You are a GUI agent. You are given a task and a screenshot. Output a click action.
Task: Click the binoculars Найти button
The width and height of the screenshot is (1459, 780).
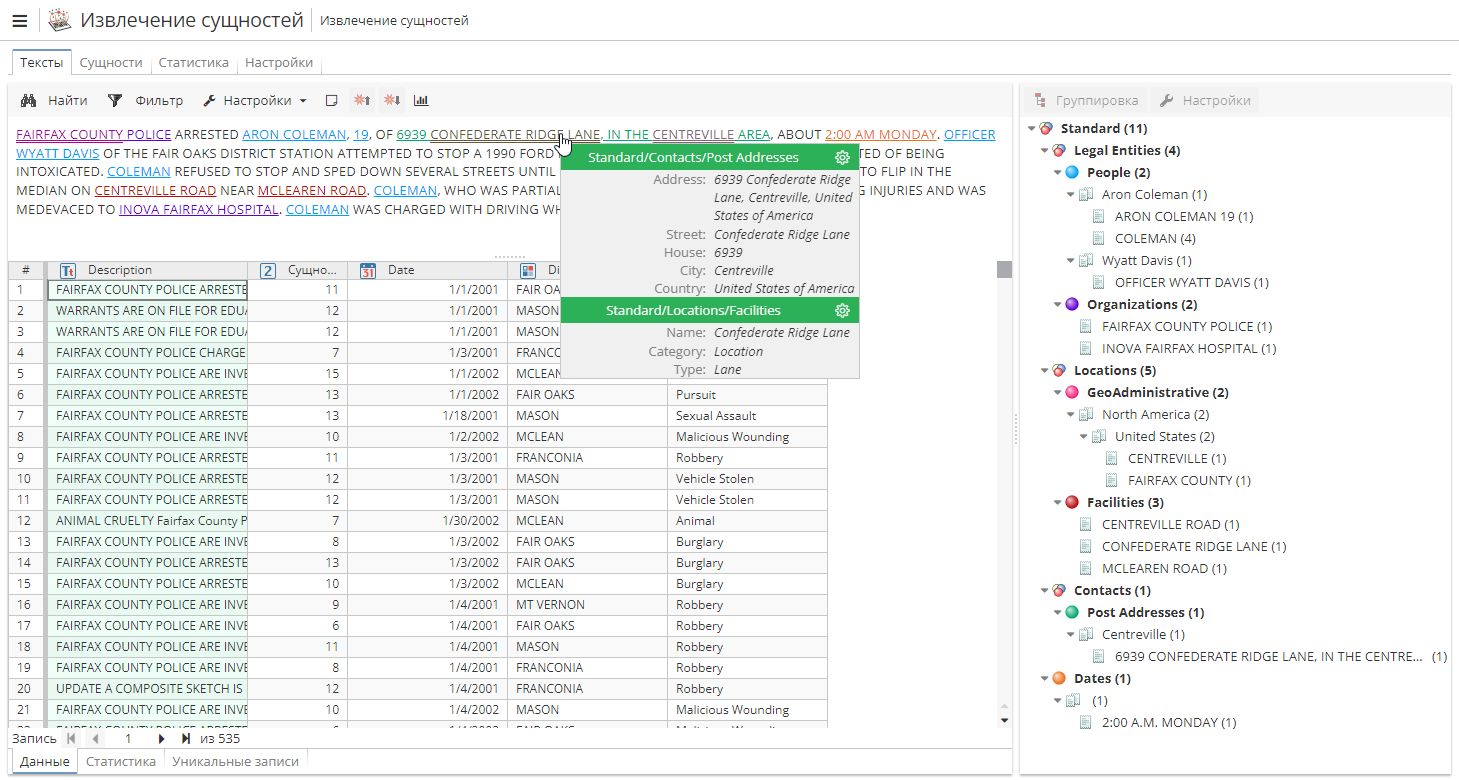point(54,100)
